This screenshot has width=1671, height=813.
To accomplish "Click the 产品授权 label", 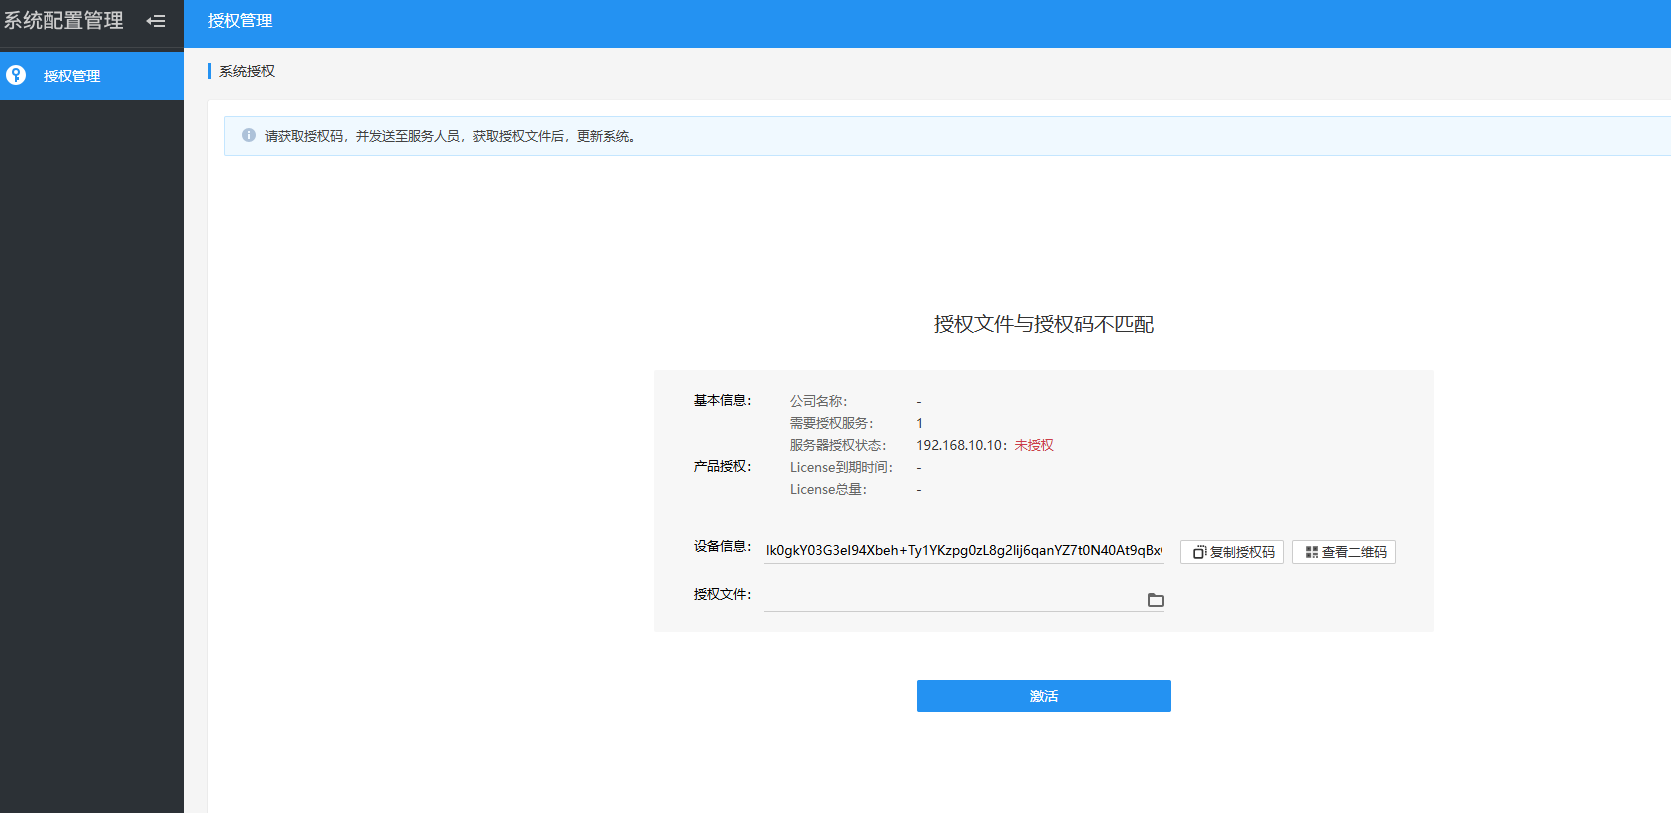I will click(x=722, y=466).
